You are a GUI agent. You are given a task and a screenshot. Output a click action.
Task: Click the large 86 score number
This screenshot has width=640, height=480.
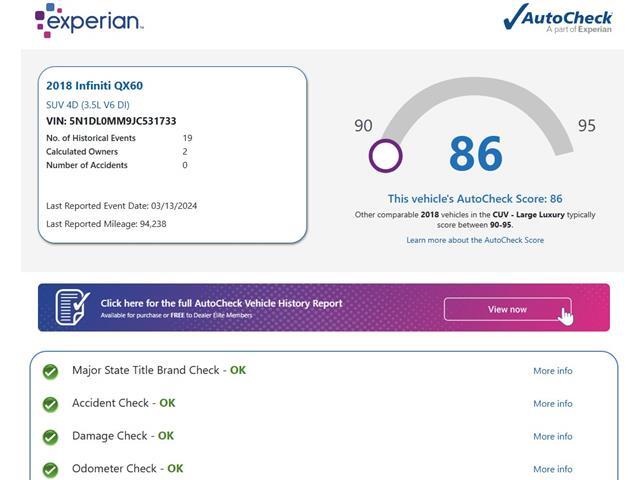coord(476,154)
